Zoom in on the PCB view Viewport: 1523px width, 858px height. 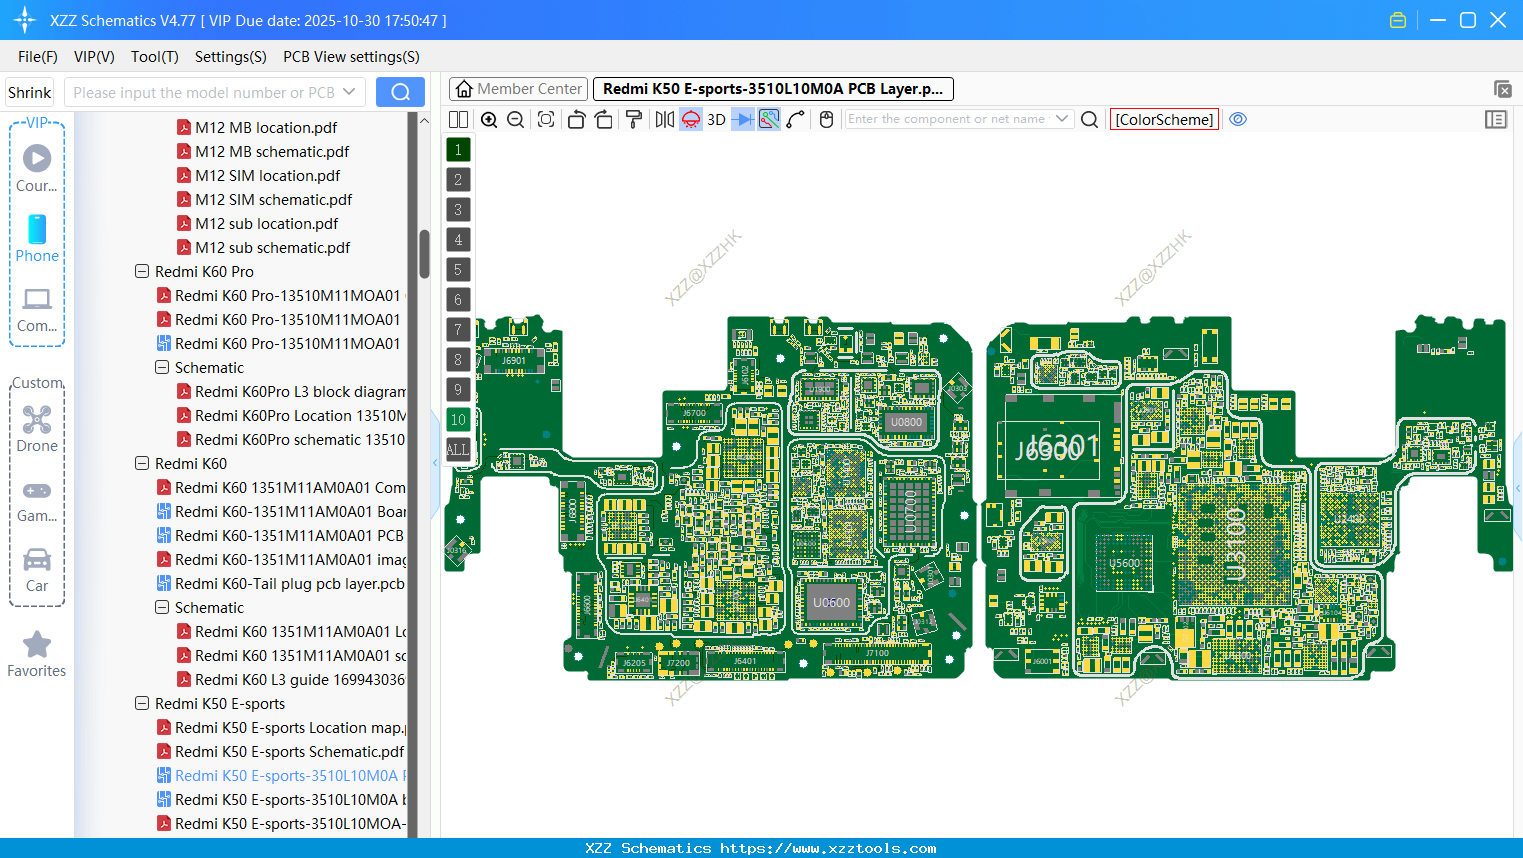(x=489, y=119)
